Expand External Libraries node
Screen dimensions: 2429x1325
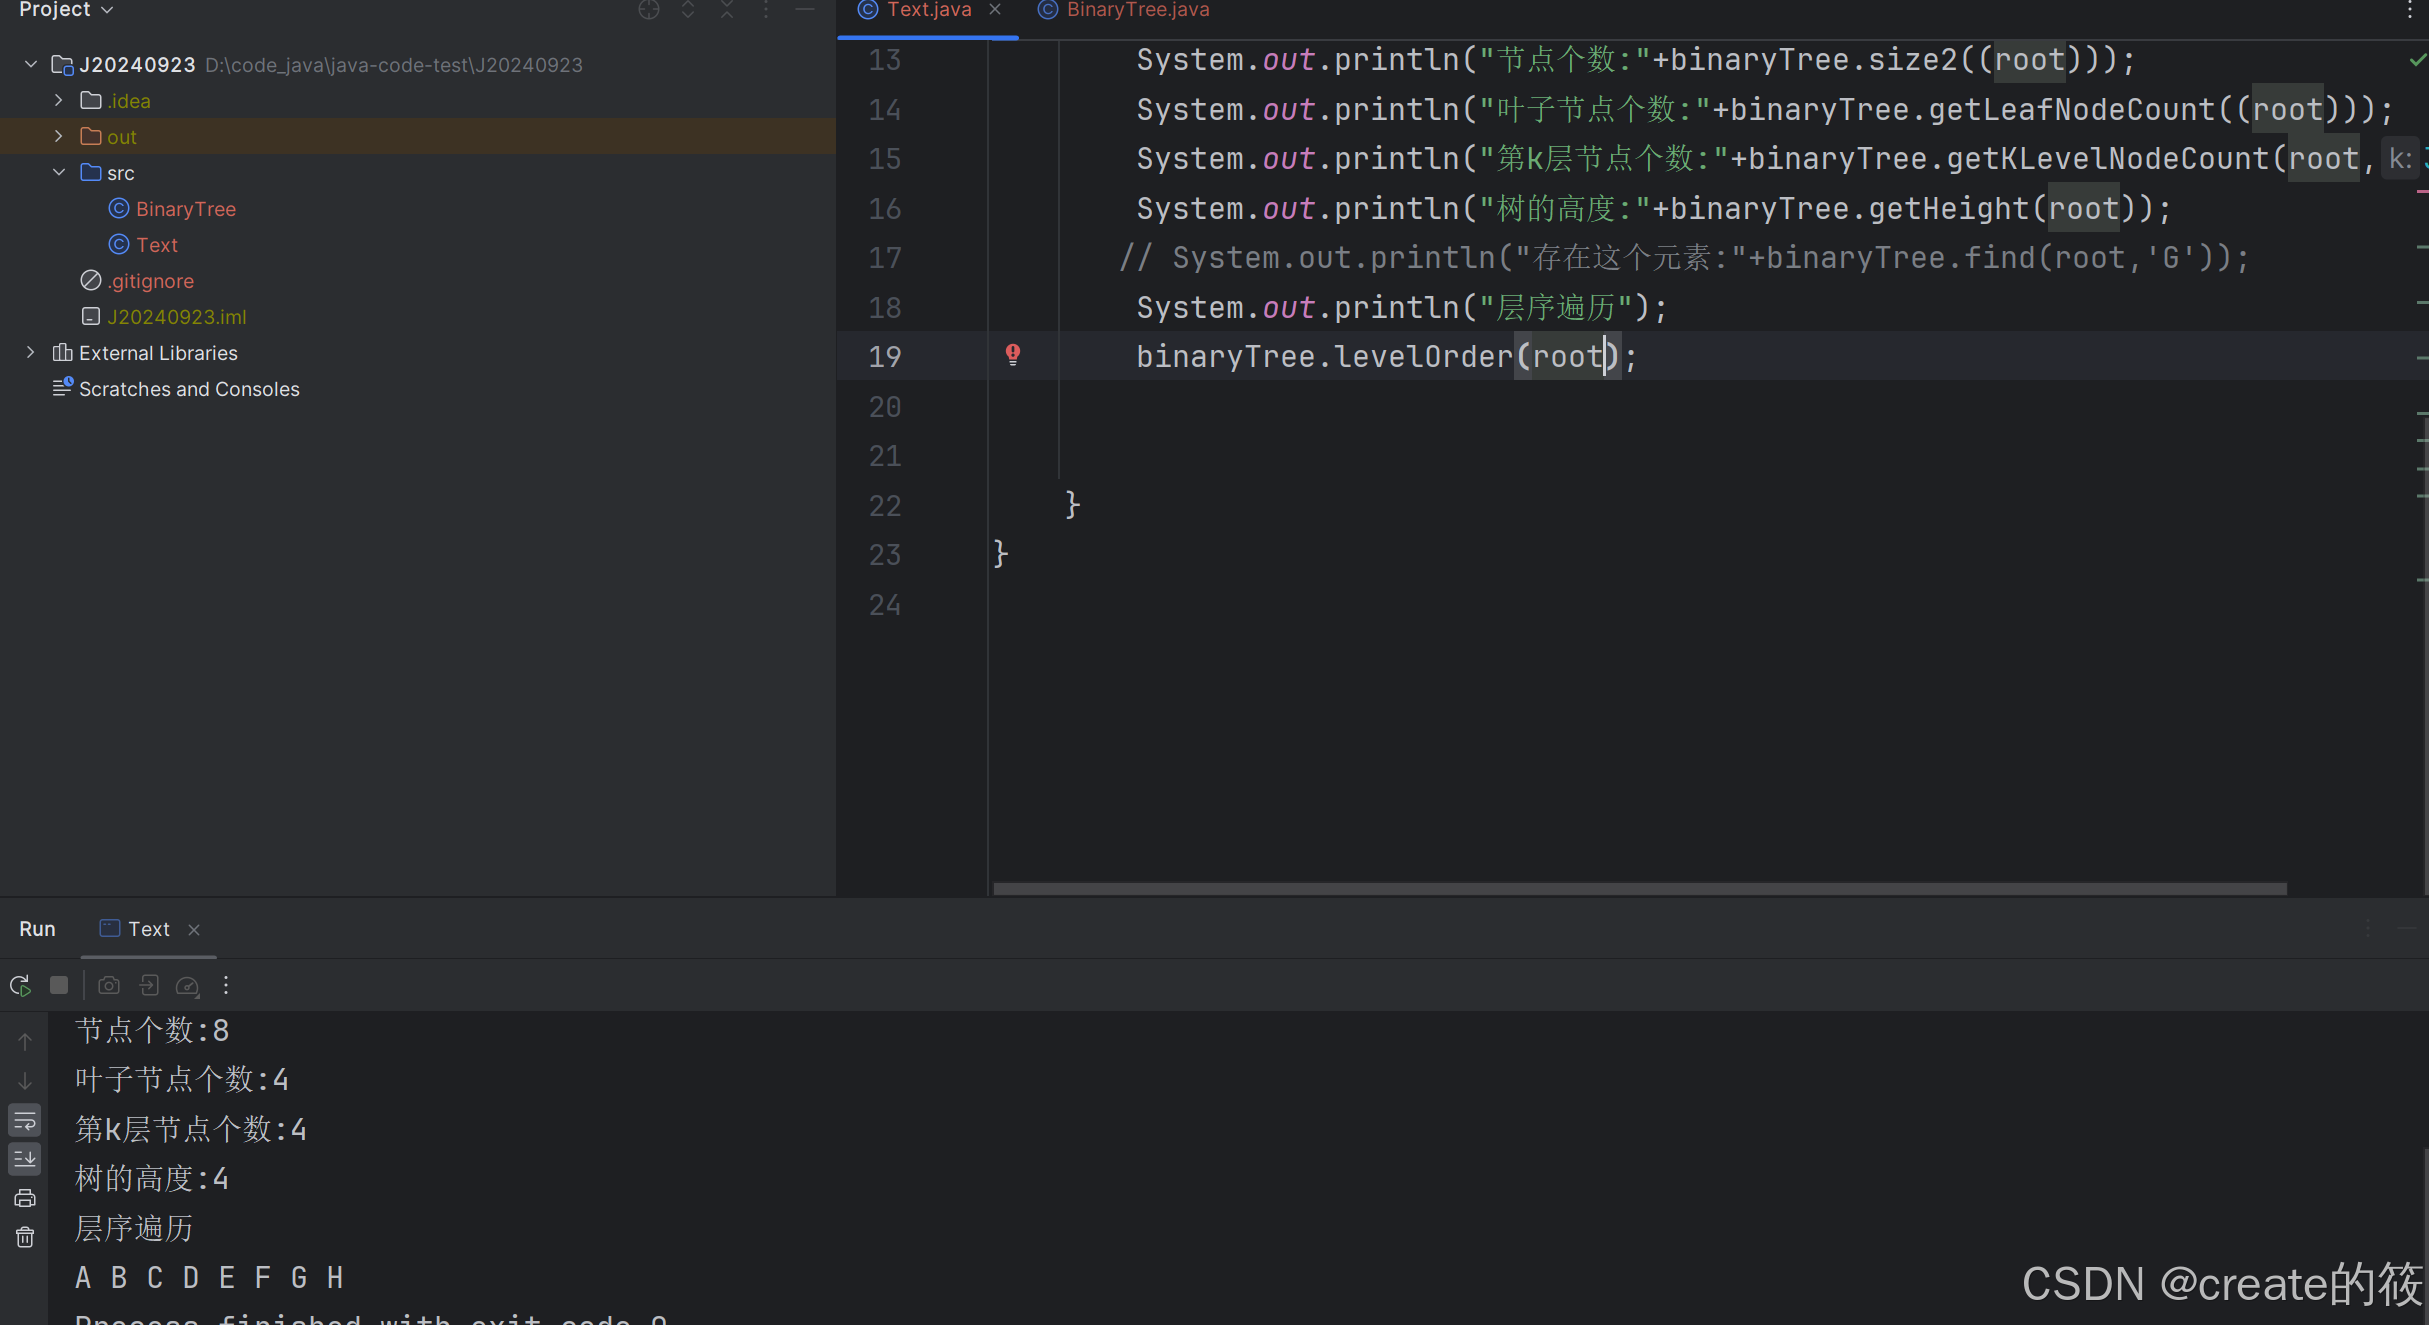(x=31, y=352)
